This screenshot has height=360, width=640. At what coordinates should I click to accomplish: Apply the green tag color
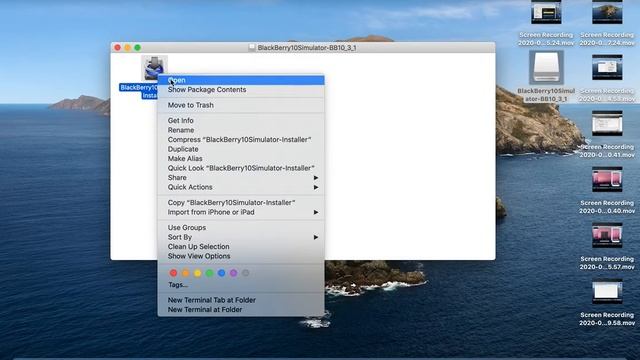click(209, 273)
